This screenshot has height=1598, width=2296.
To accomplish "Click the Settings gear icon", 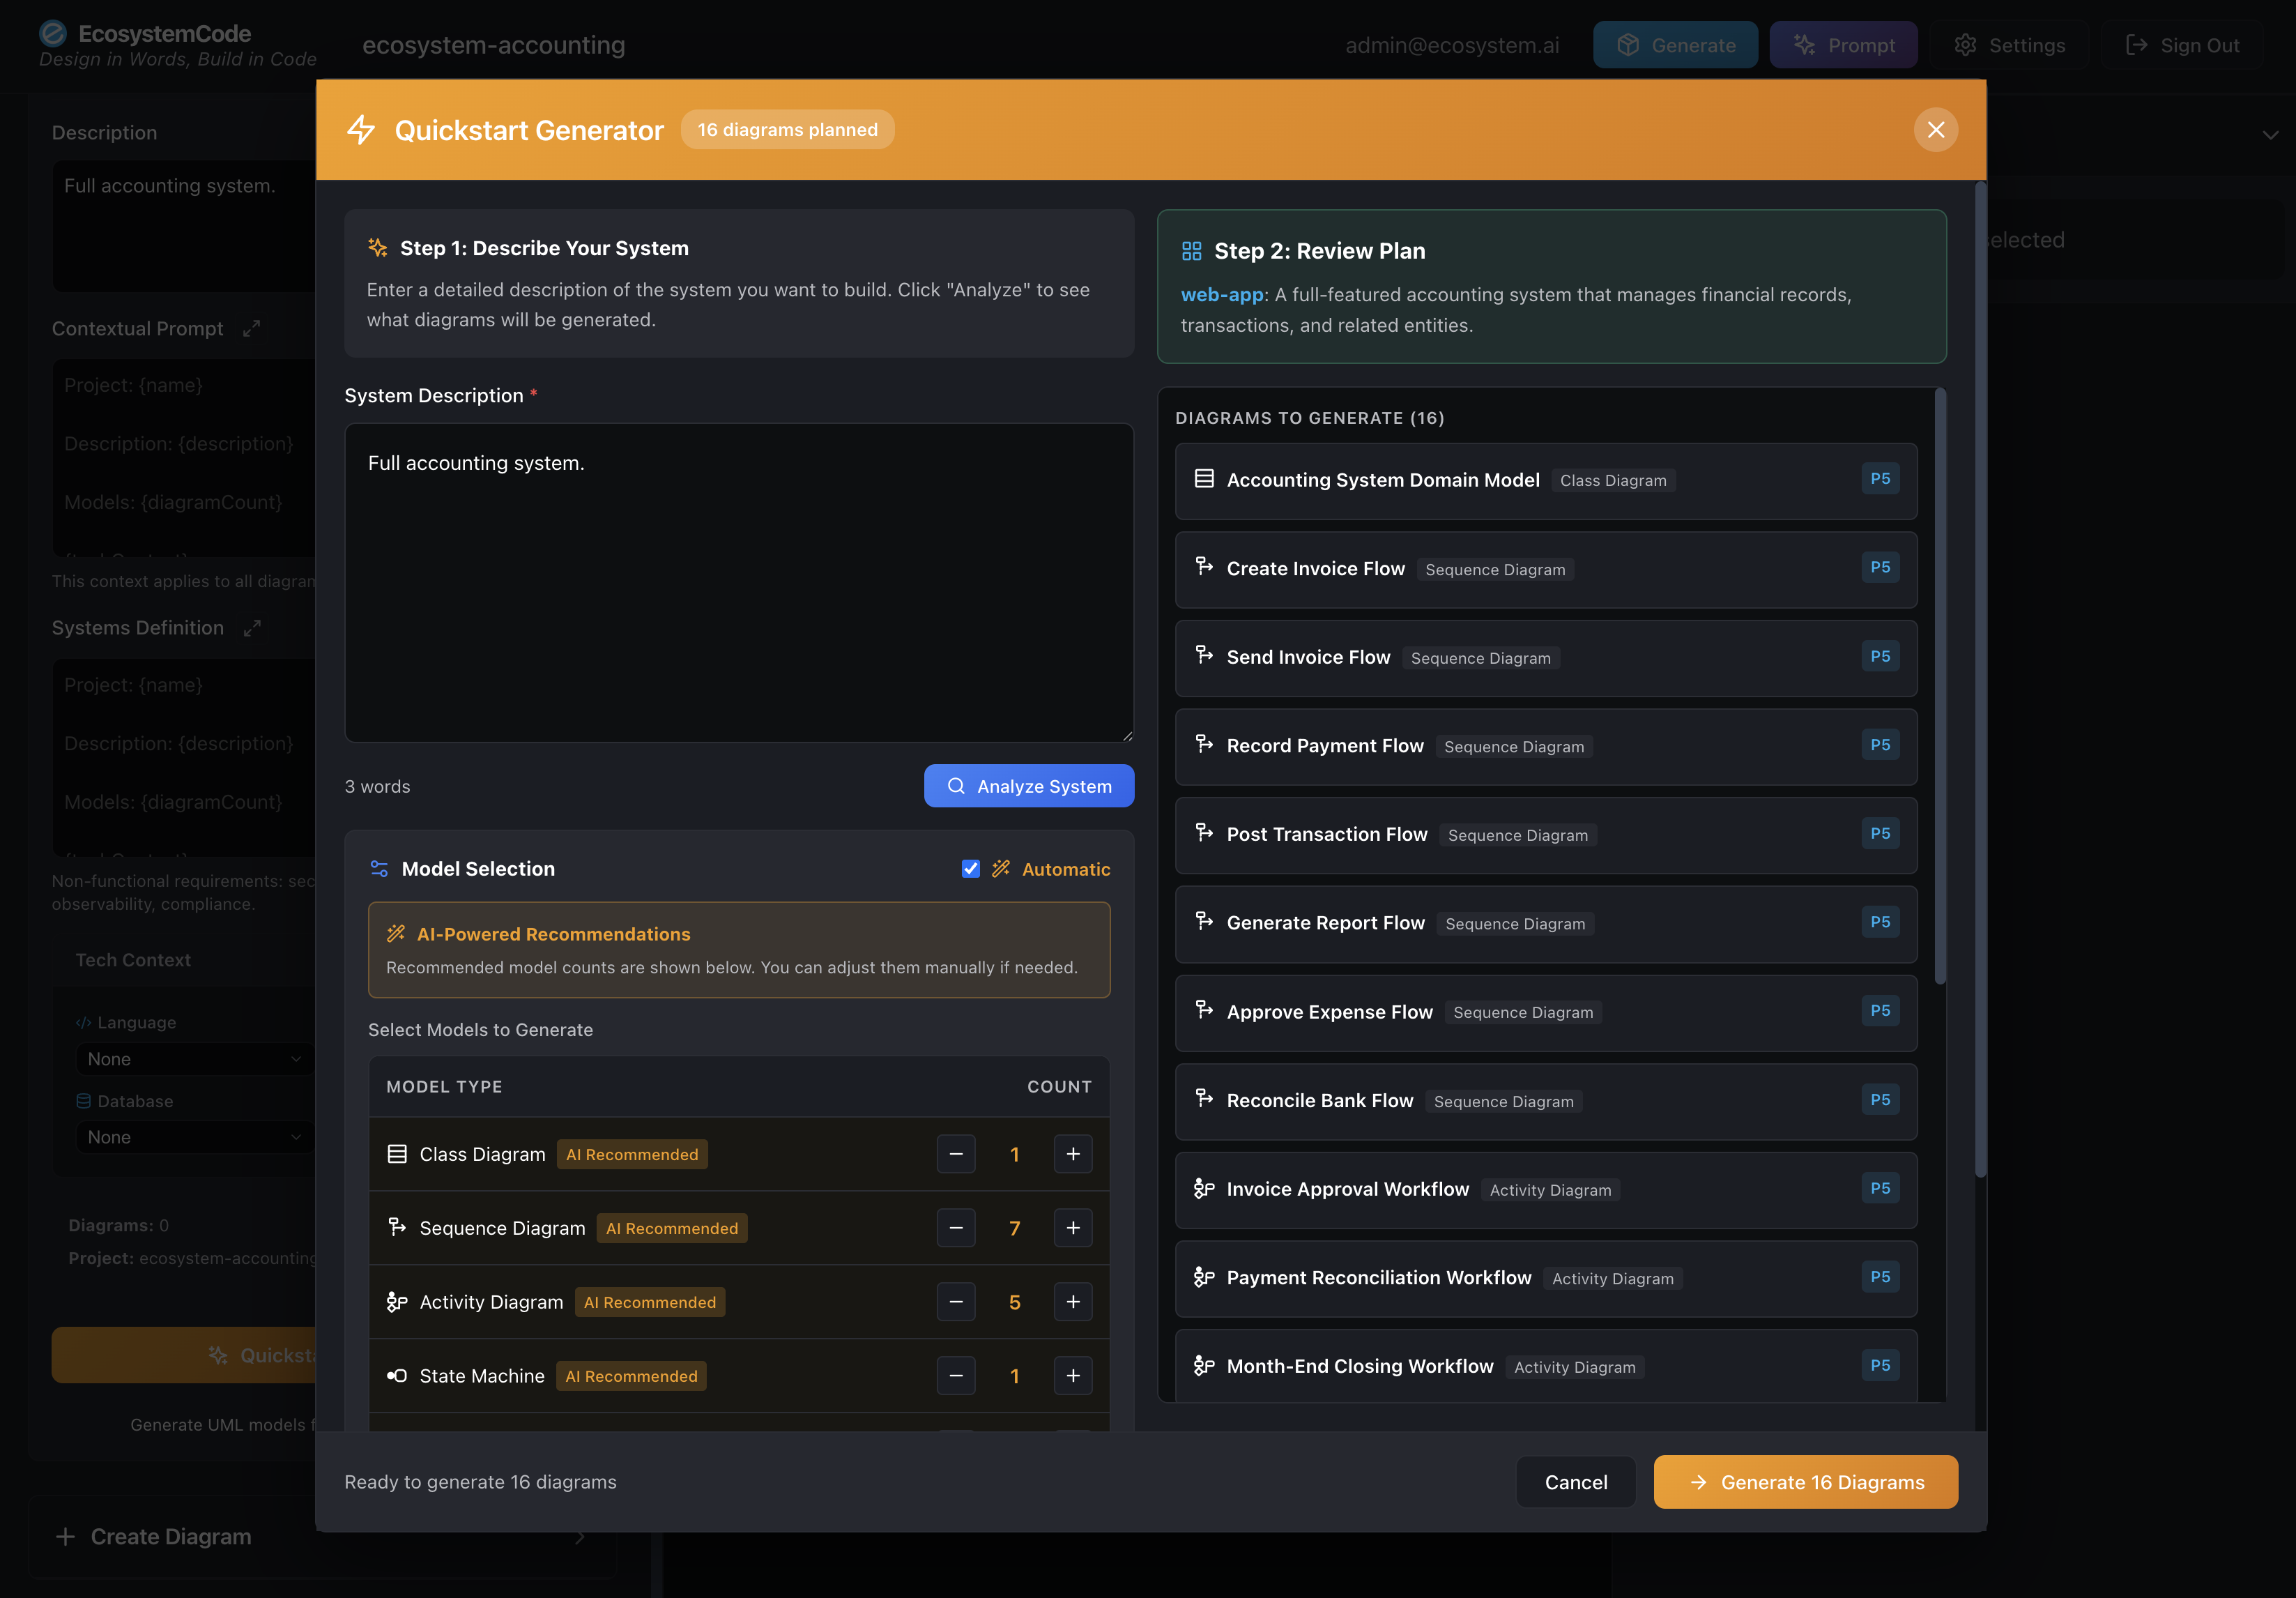I will tap(1966, 45).
